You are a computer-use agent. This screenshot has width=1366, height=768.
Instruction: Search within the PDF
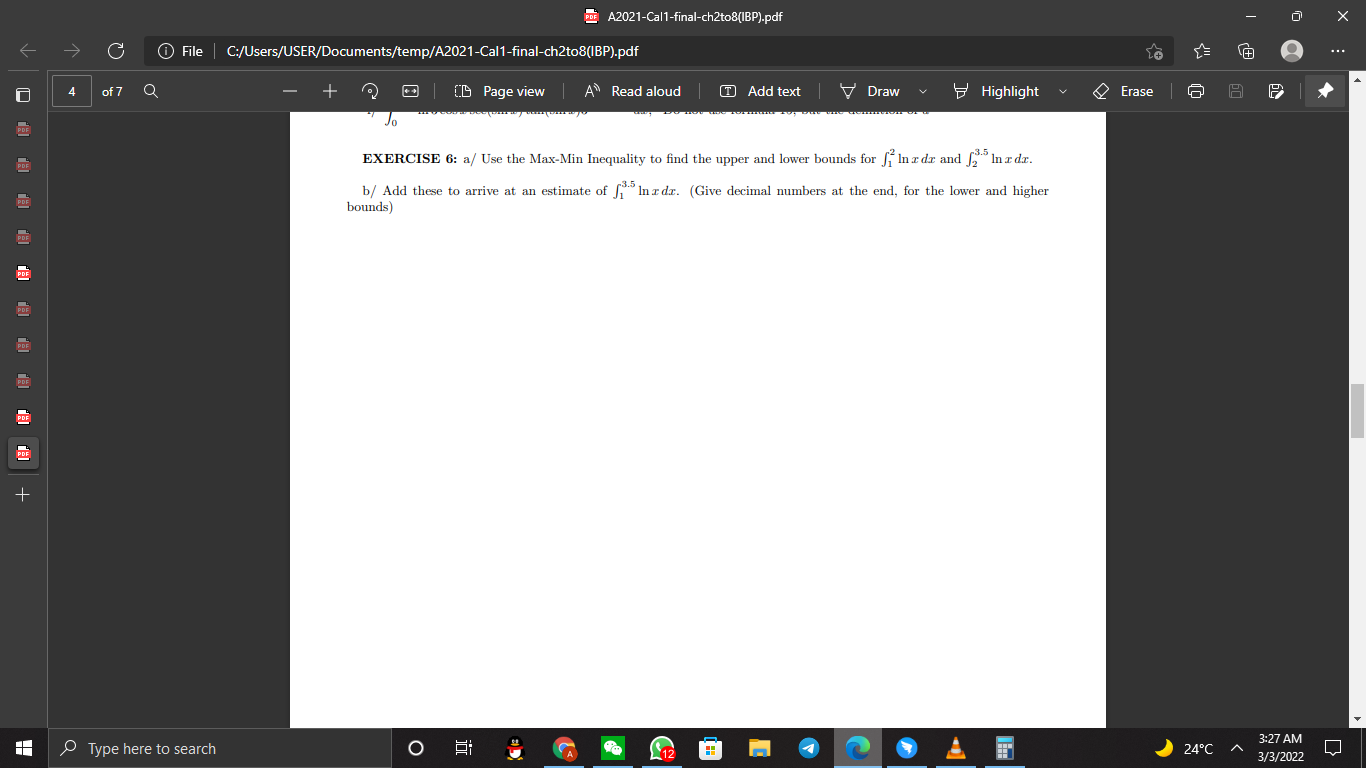[150, 91]
